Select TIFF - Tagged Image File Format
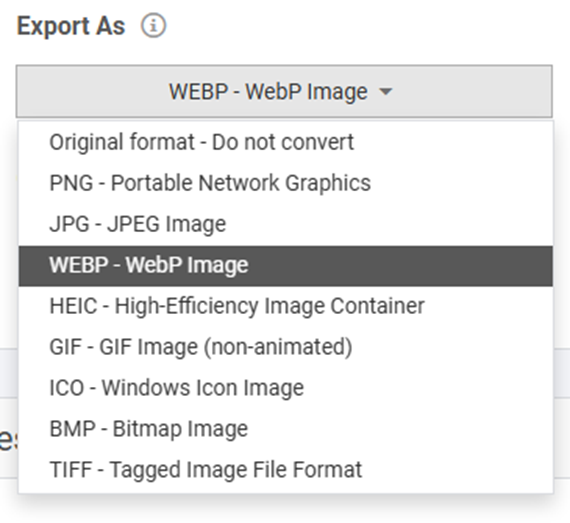Image resolution: width=570 pixels, height=523 pixels. (286, 470)
